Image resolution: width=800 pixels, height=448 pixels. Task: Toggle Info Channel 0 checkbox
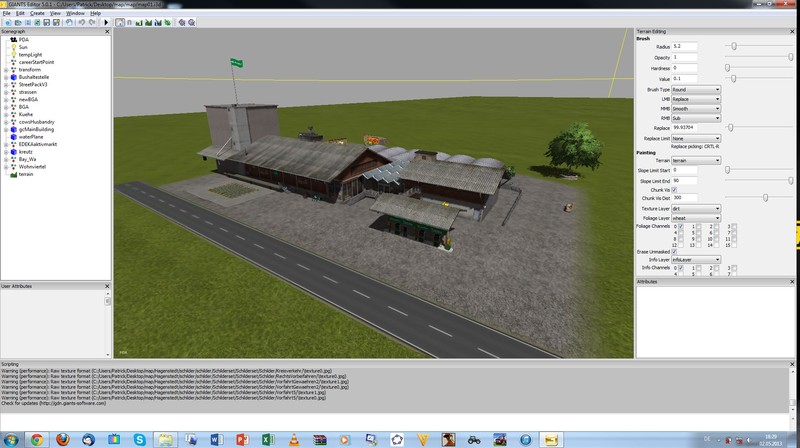(x=681, y=268)
